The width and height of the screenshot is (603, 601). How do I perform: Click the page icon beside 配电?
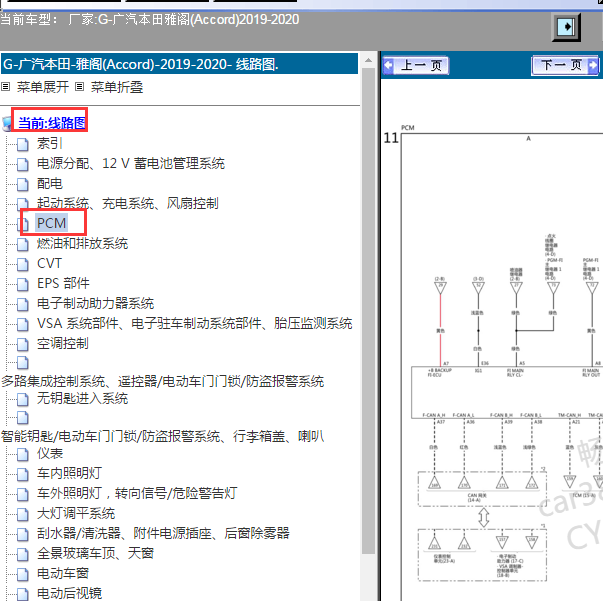pyautogui.click(x=23, y=184)
